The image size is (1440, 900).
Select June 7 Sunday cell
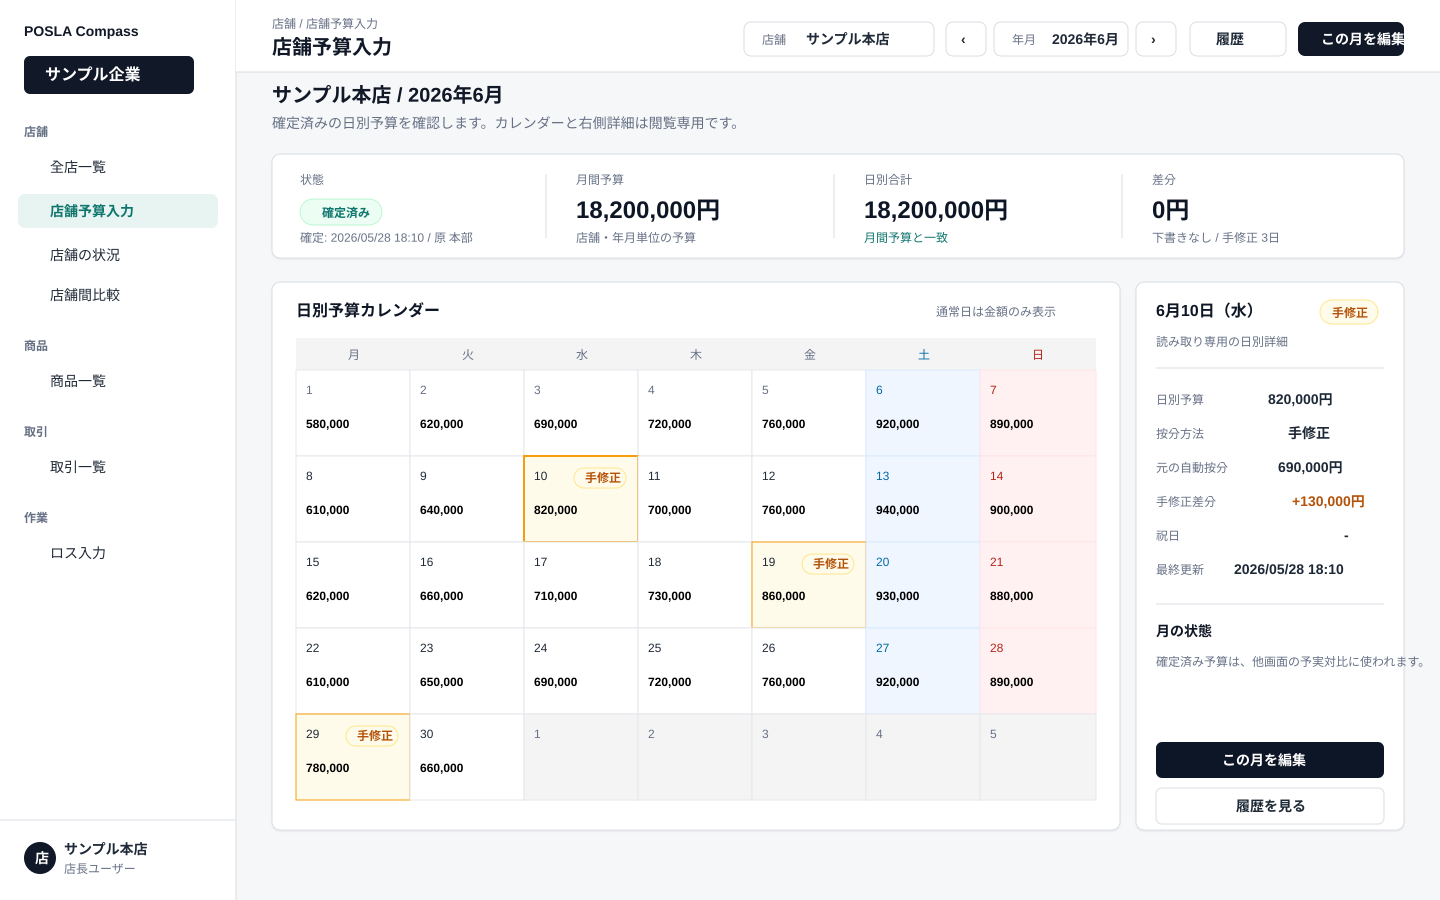coord(1038,413)
